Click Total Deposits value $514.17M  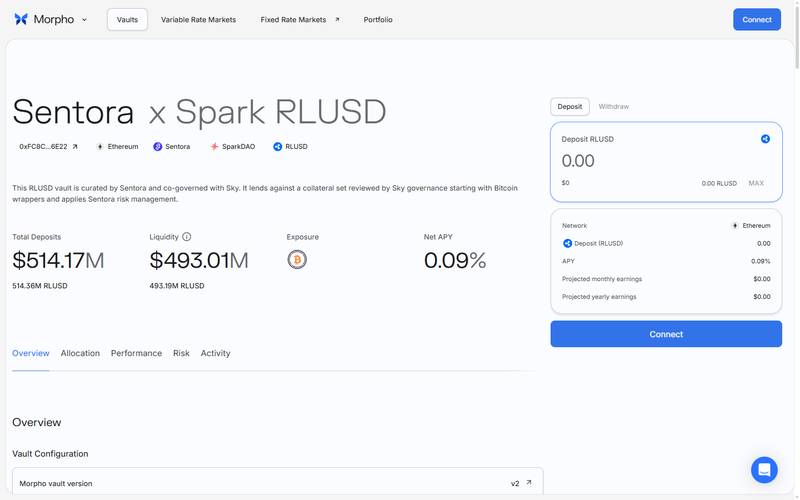pyautogui.click(x=58, y=261)
